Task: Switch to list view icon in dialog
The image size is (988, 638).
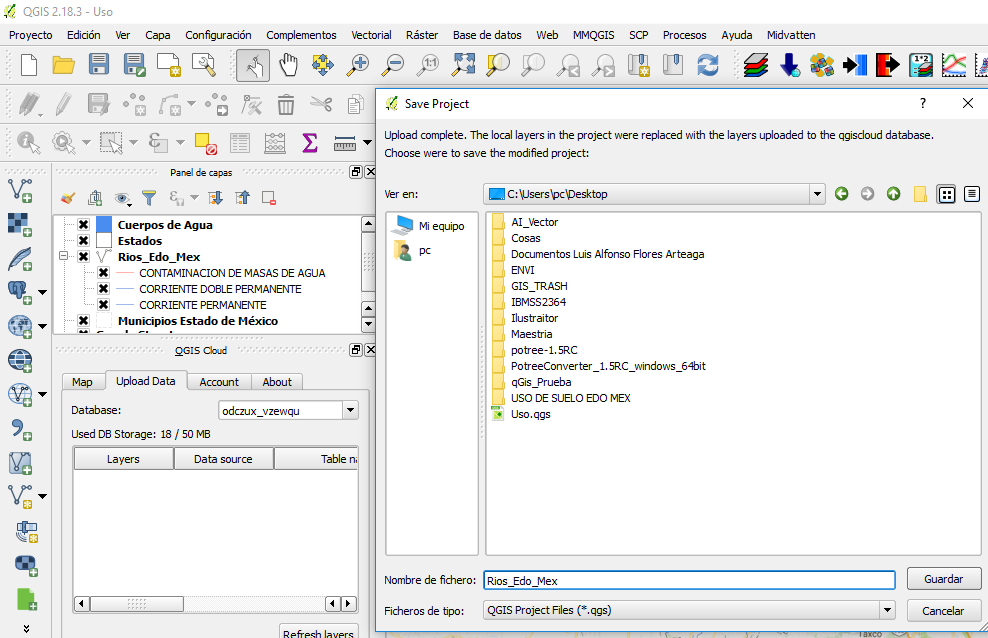Action: 946,195
